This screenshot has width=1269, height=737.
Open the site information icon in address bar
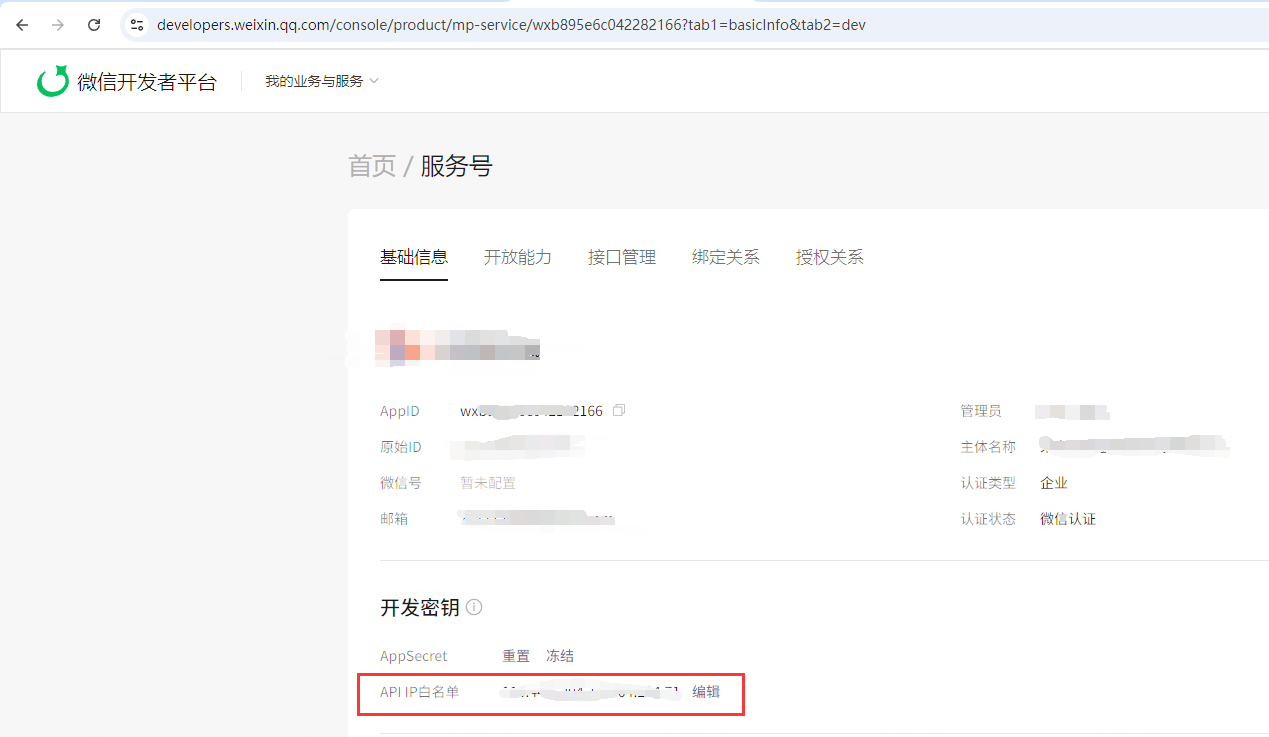coord(137,25)
